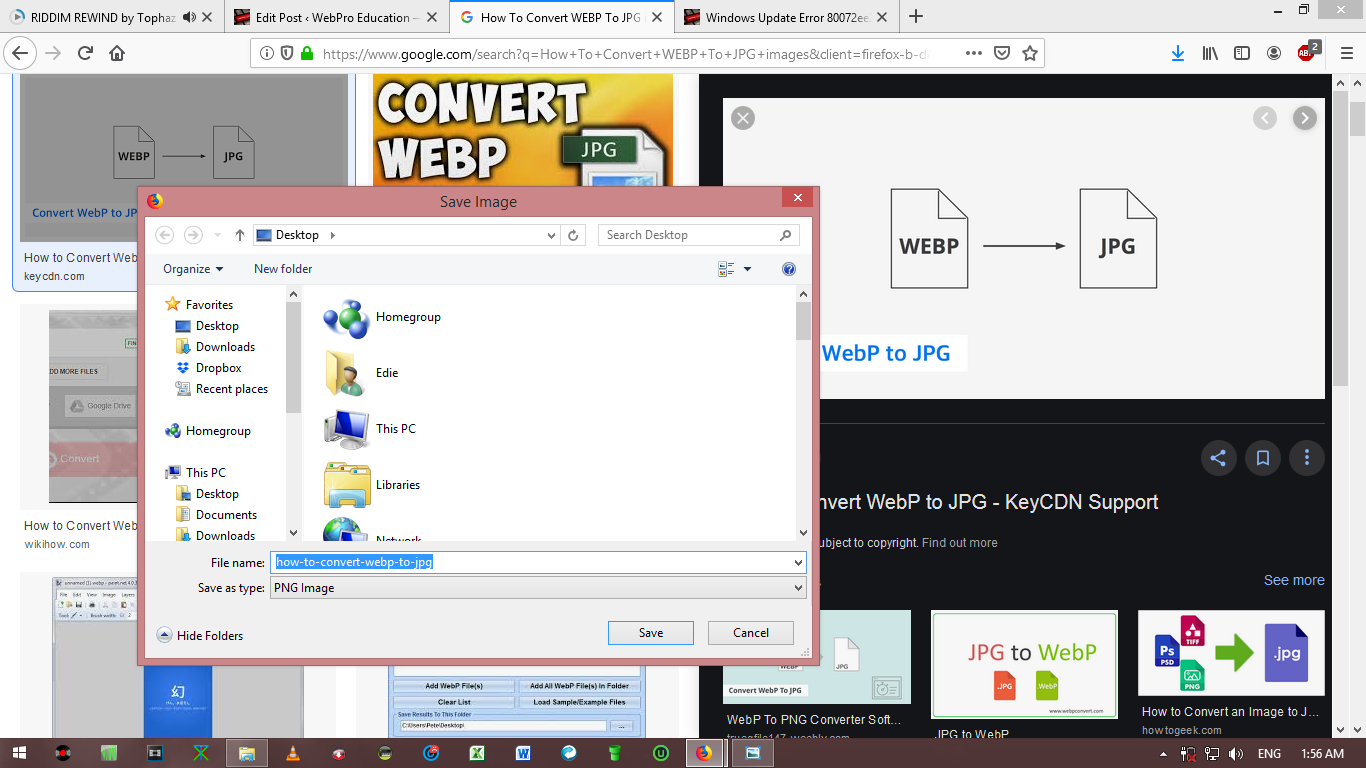Close the Google image preview panel
Viewport: 1366px width, 768px height.
coord(742,118)
